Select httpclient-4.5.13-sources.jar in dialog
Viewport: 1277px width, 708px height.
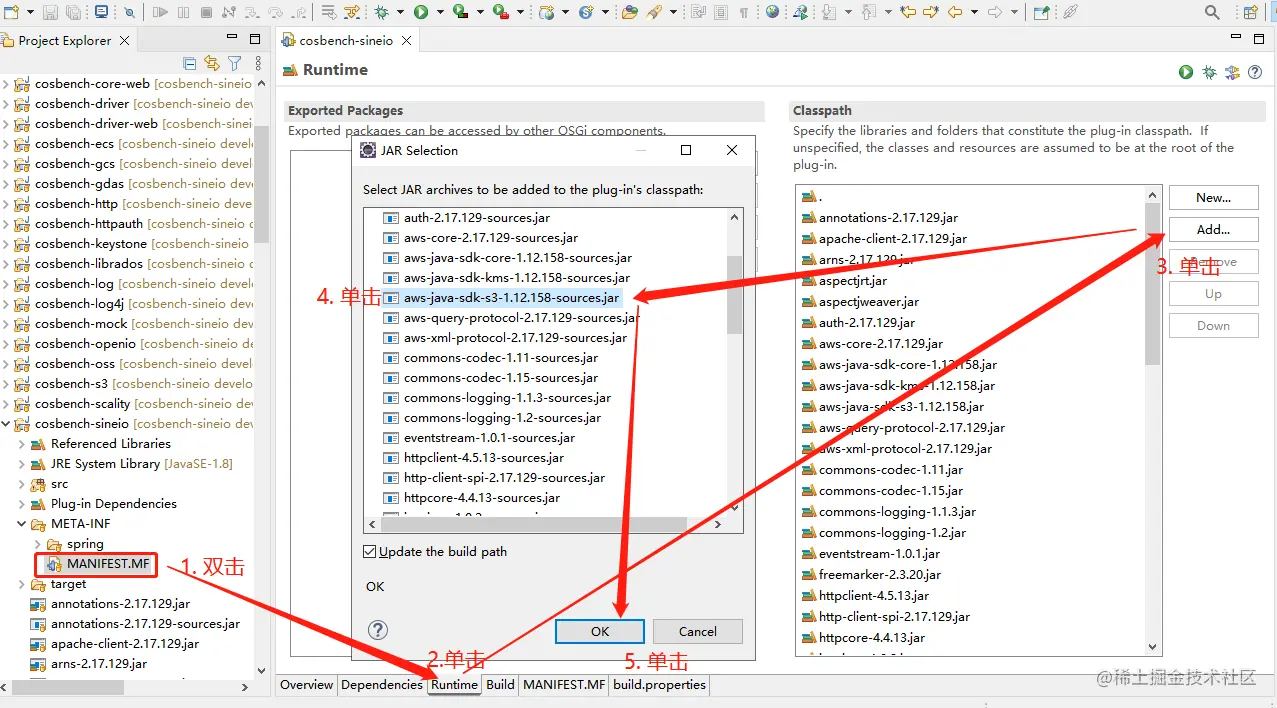484,457
